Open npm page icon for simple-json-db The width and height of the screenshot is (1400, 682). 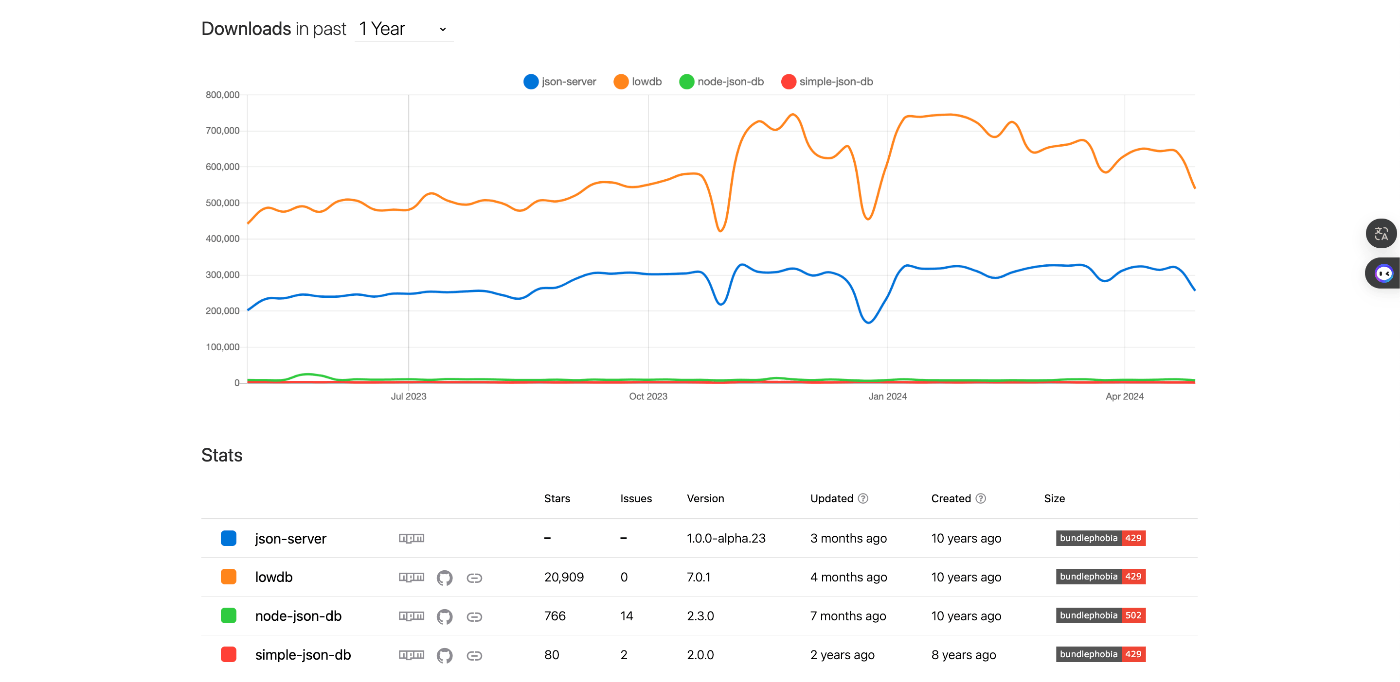[411, 655]
